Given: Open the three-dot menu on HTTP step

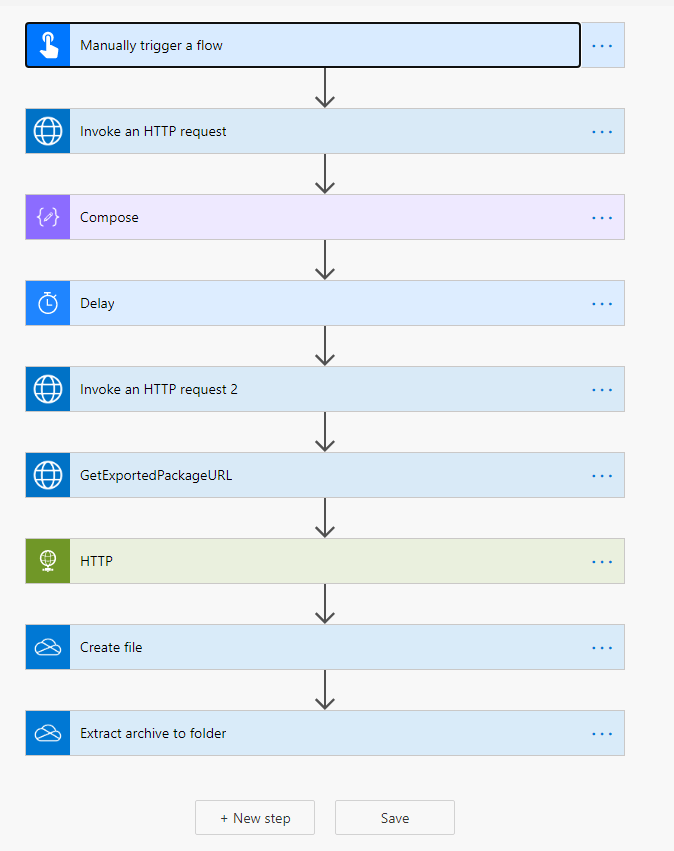Looking at the screenshot, I should 602,562.
